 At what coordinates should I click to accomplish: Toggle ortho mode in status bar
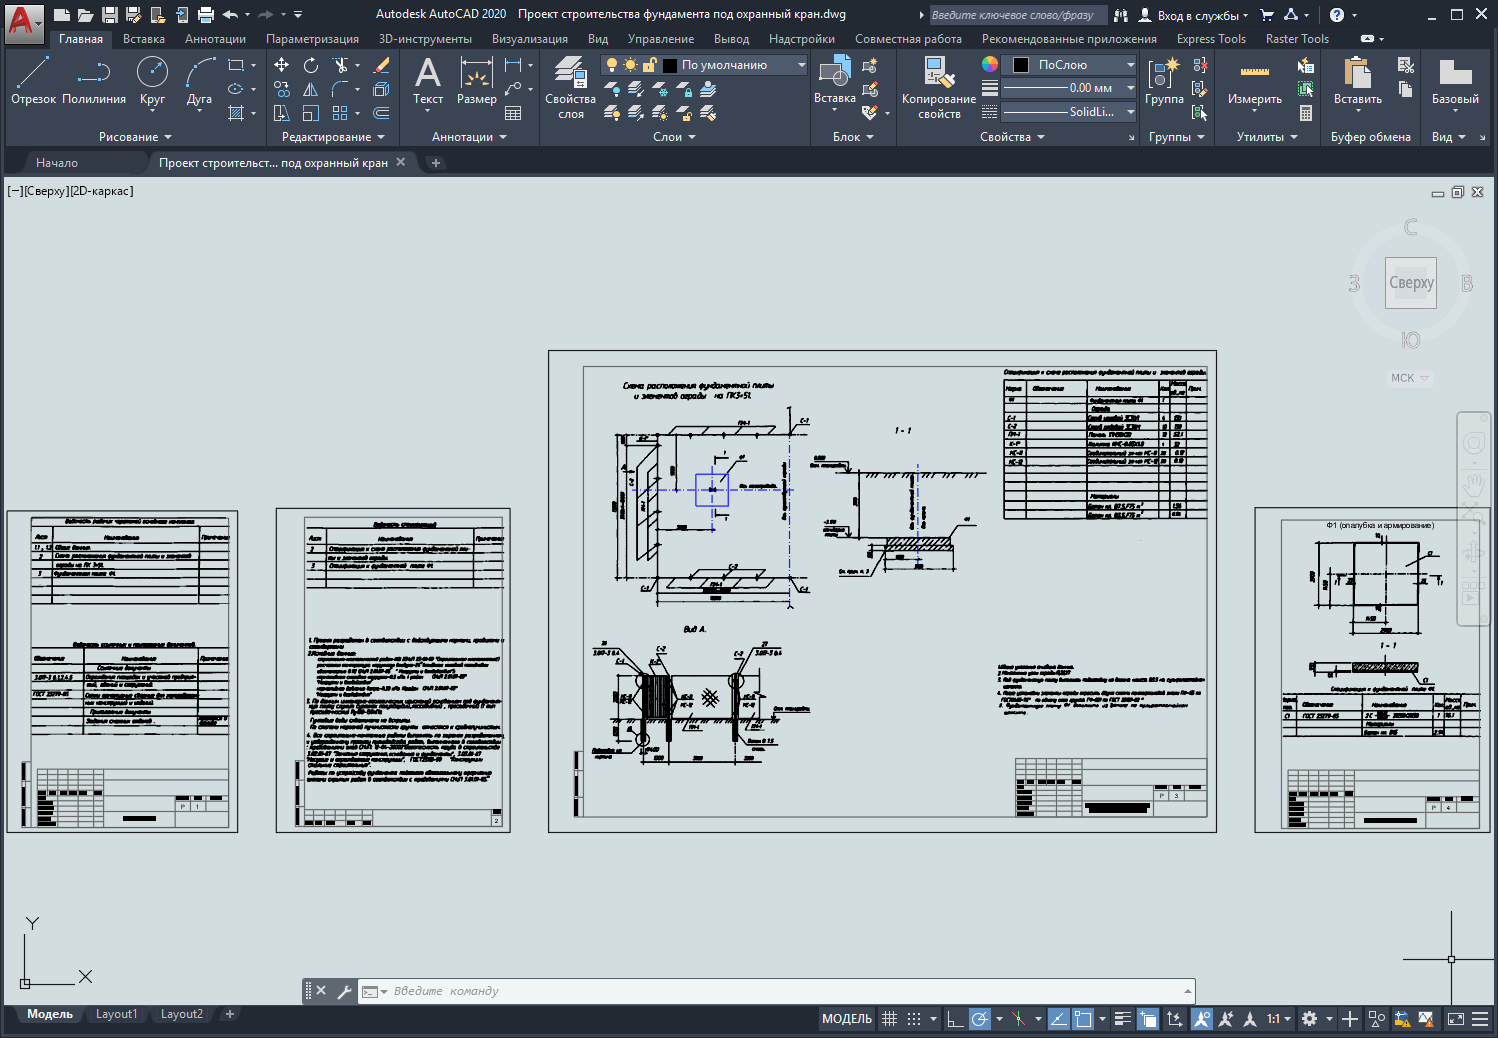(x=955, y=1019)
